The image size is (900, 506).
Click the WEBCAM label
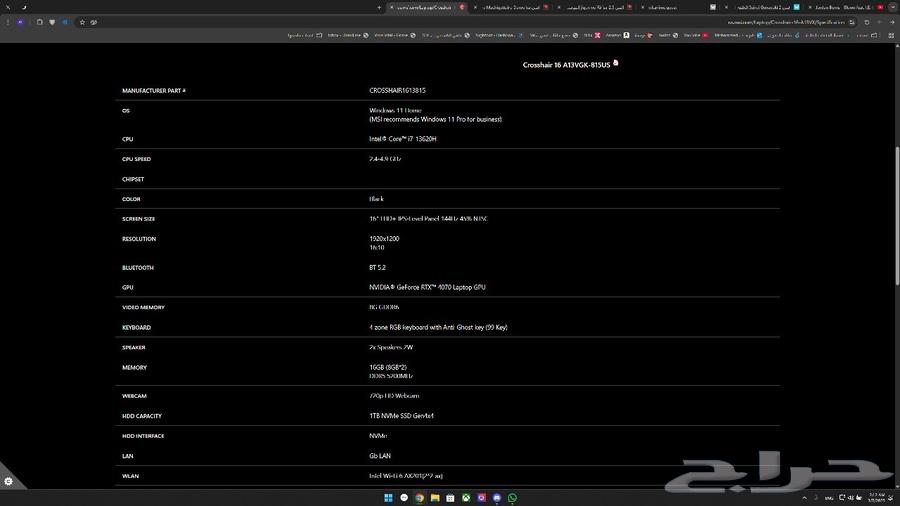(x=134, y=396)
